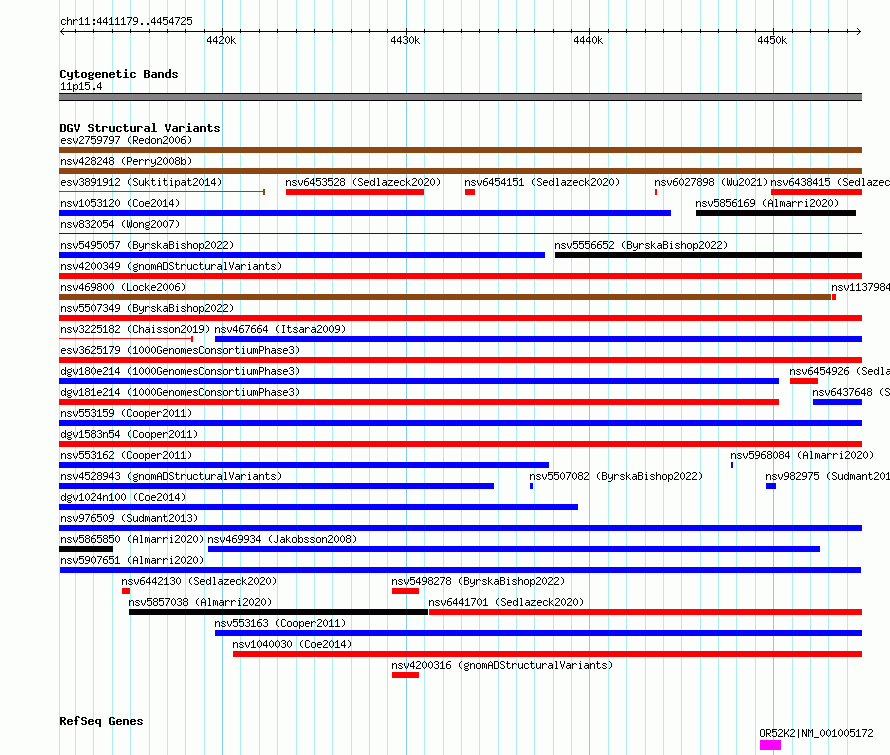Click the magenta OR52K2 gene block
Image resolution: width=890 pixels, height=755 pixels.
click(x=770, y=745)
